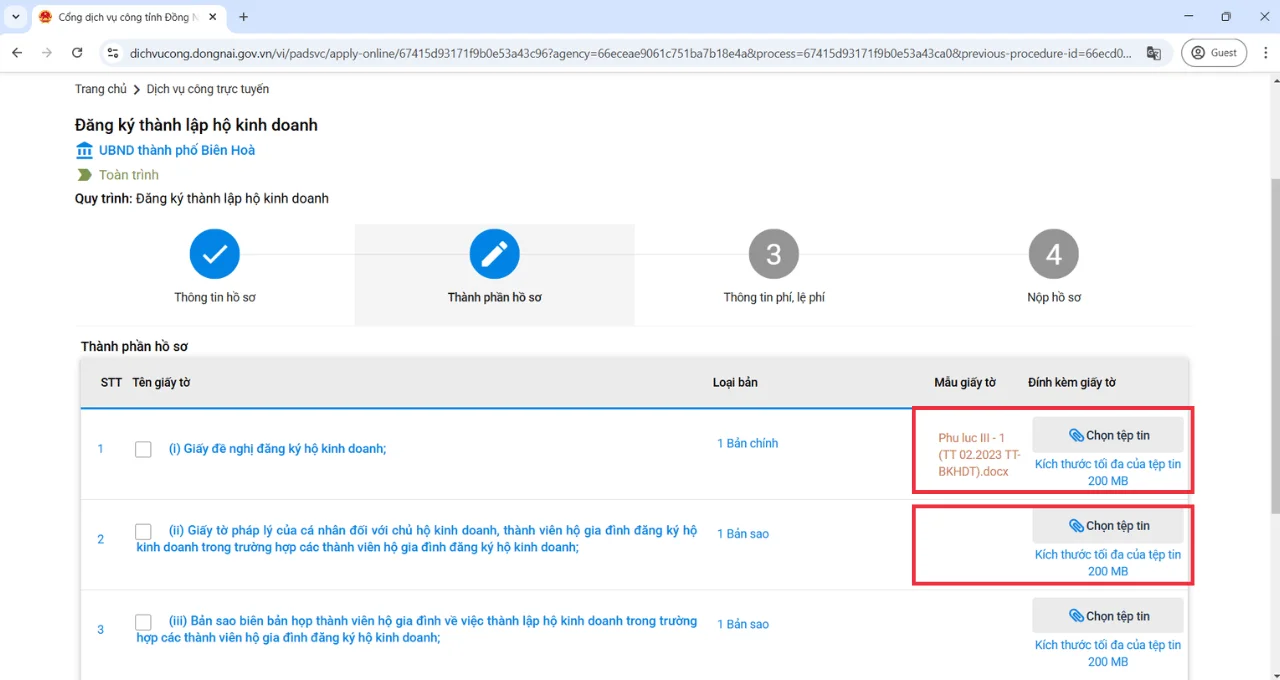Download Phu luc III - 1 docx template
The height and width of the screenshot is (680, 1280).
click(971, 454)
